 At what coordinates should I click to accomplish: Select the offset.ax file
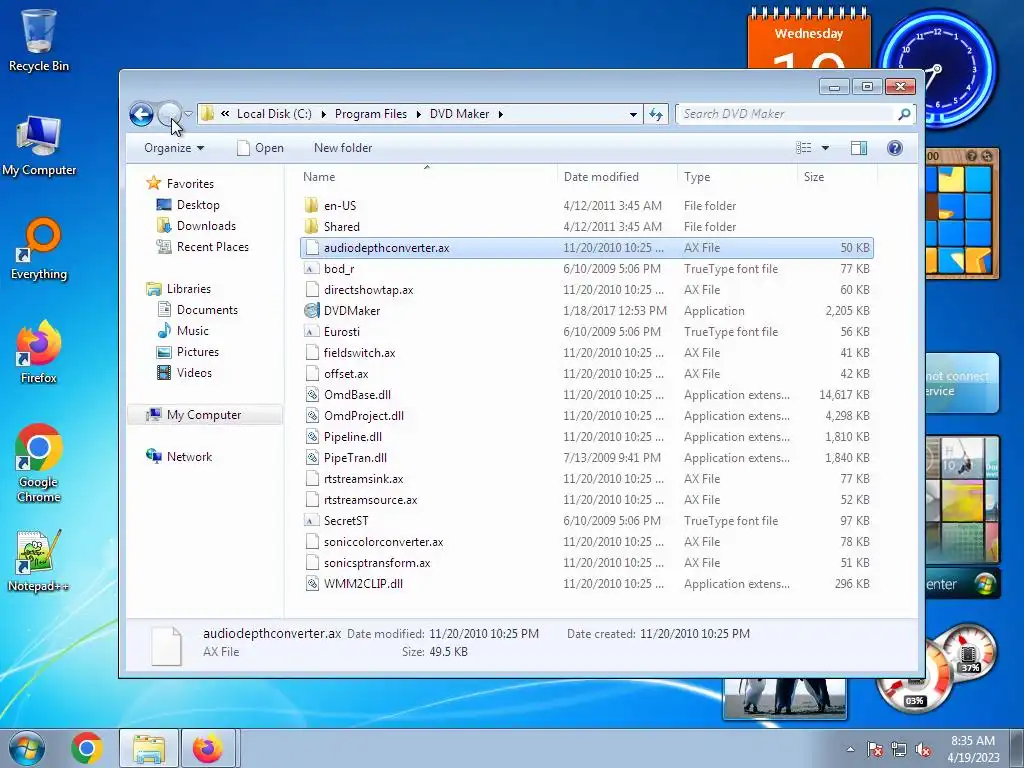tap(346, 374)
